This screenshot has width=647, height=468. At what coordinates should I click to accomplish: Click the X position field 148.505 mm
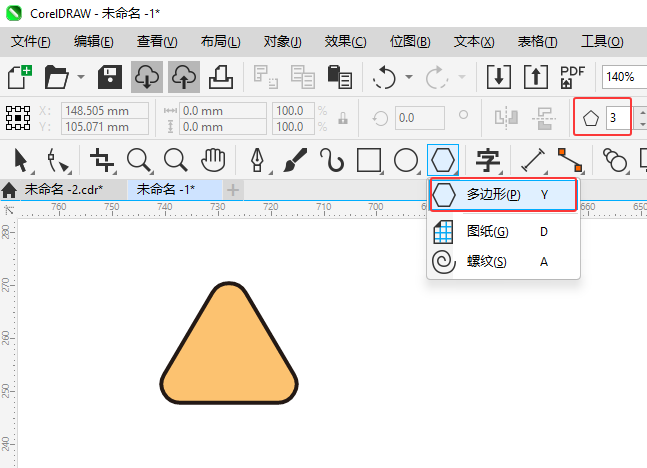[x=105, y=111]
